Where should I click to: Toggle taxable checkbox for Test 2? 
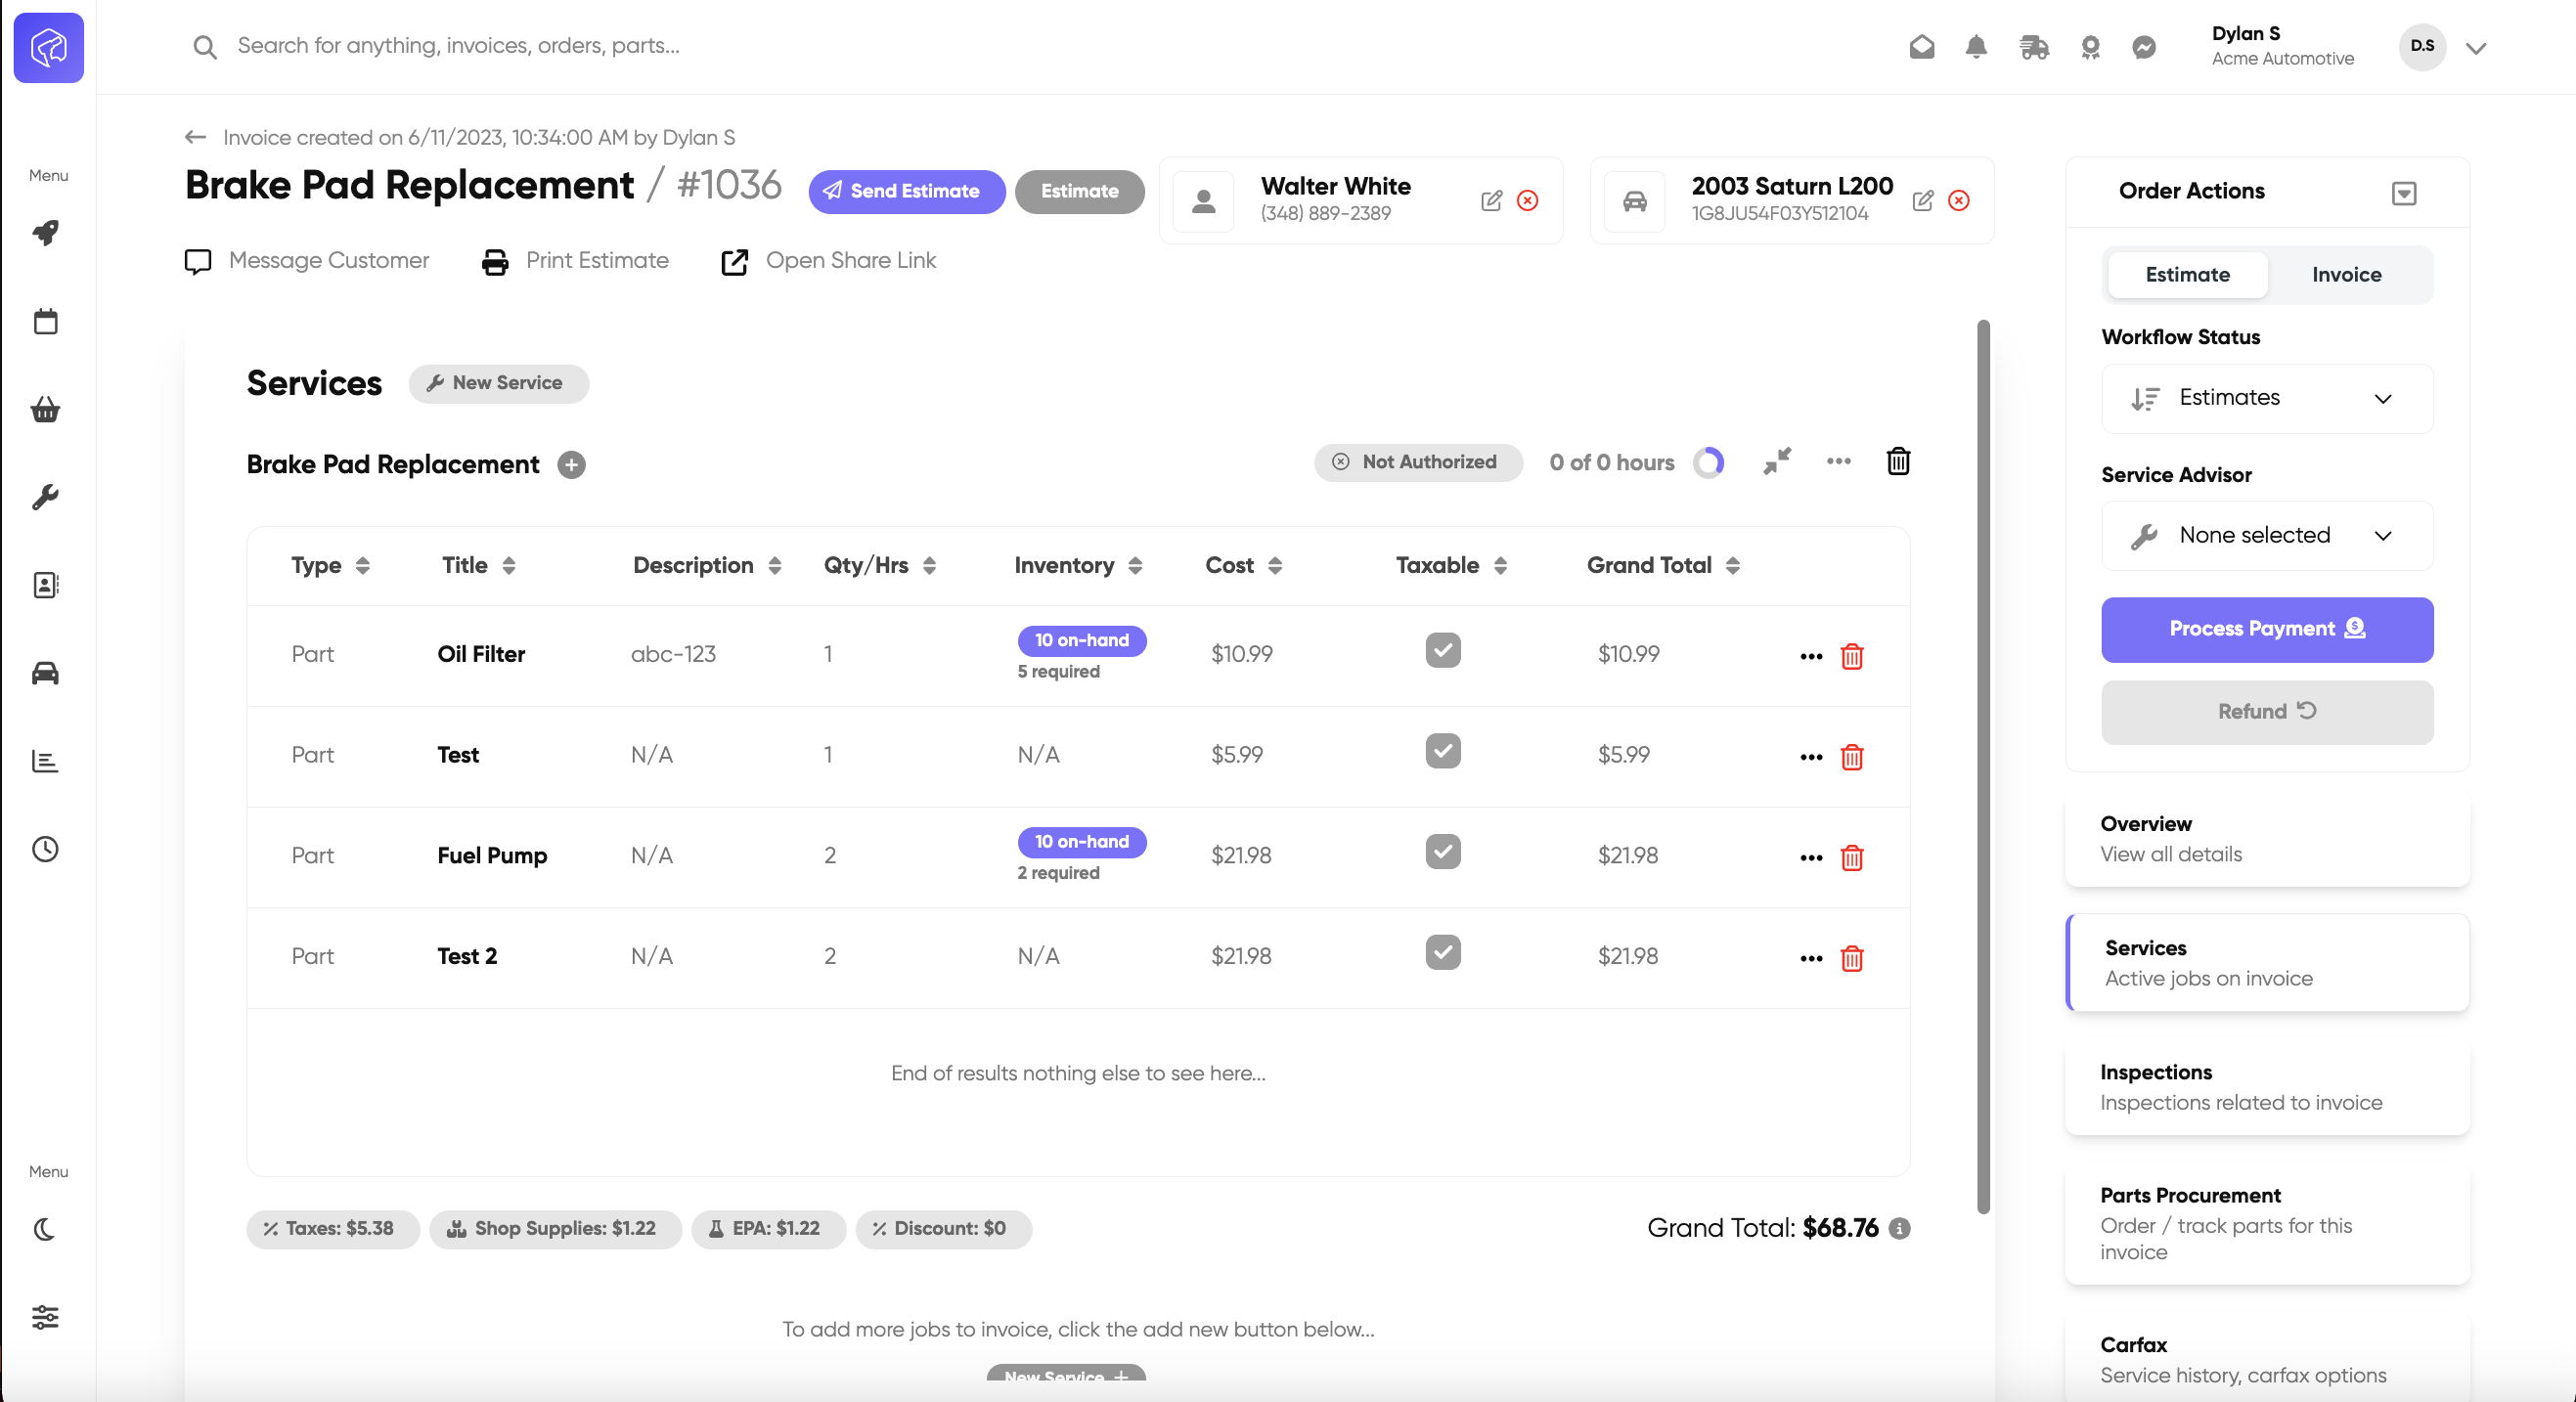[x=1443, y=953]
